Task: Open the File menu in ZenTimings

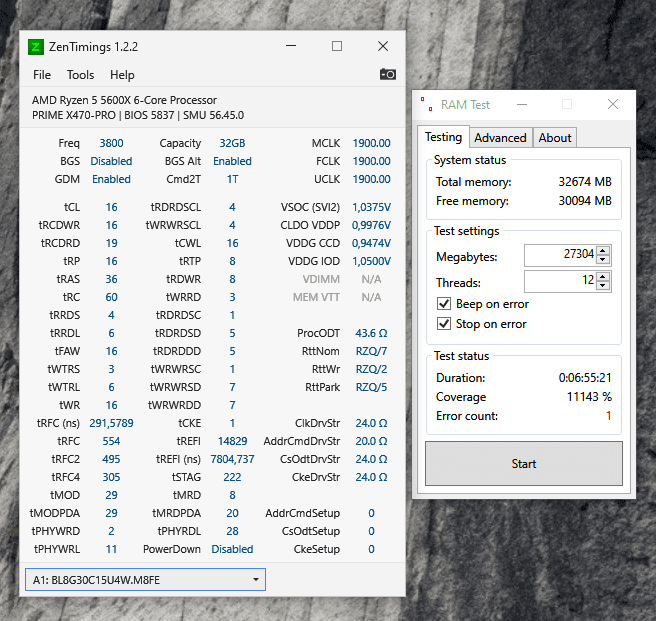Action: tap(42, 75)
